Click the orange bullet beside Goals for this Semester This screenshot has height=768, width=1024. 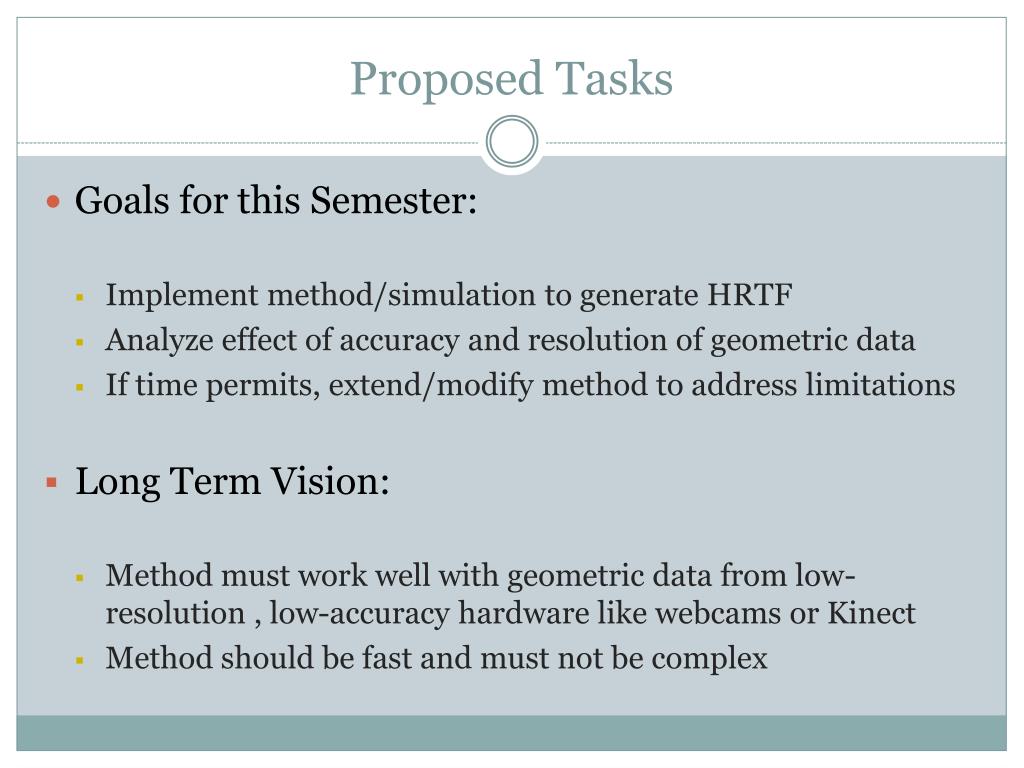coord(54,201)
